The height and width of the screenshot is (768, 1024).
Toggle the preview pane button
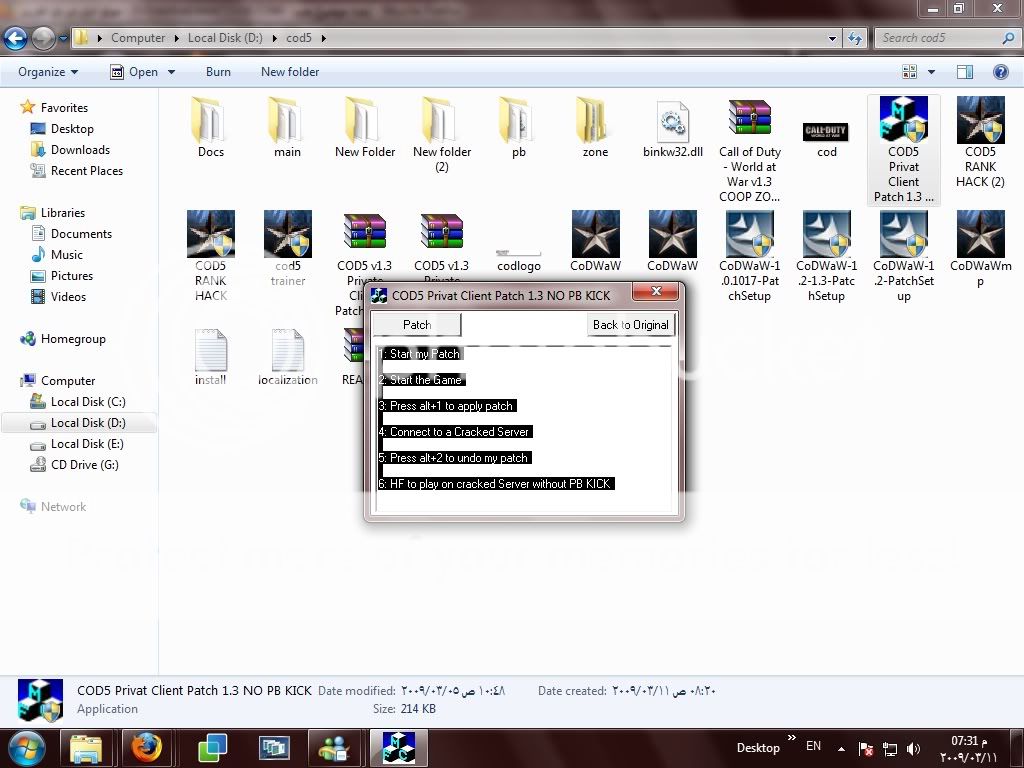pyautogui.click(x=965, y=72)
